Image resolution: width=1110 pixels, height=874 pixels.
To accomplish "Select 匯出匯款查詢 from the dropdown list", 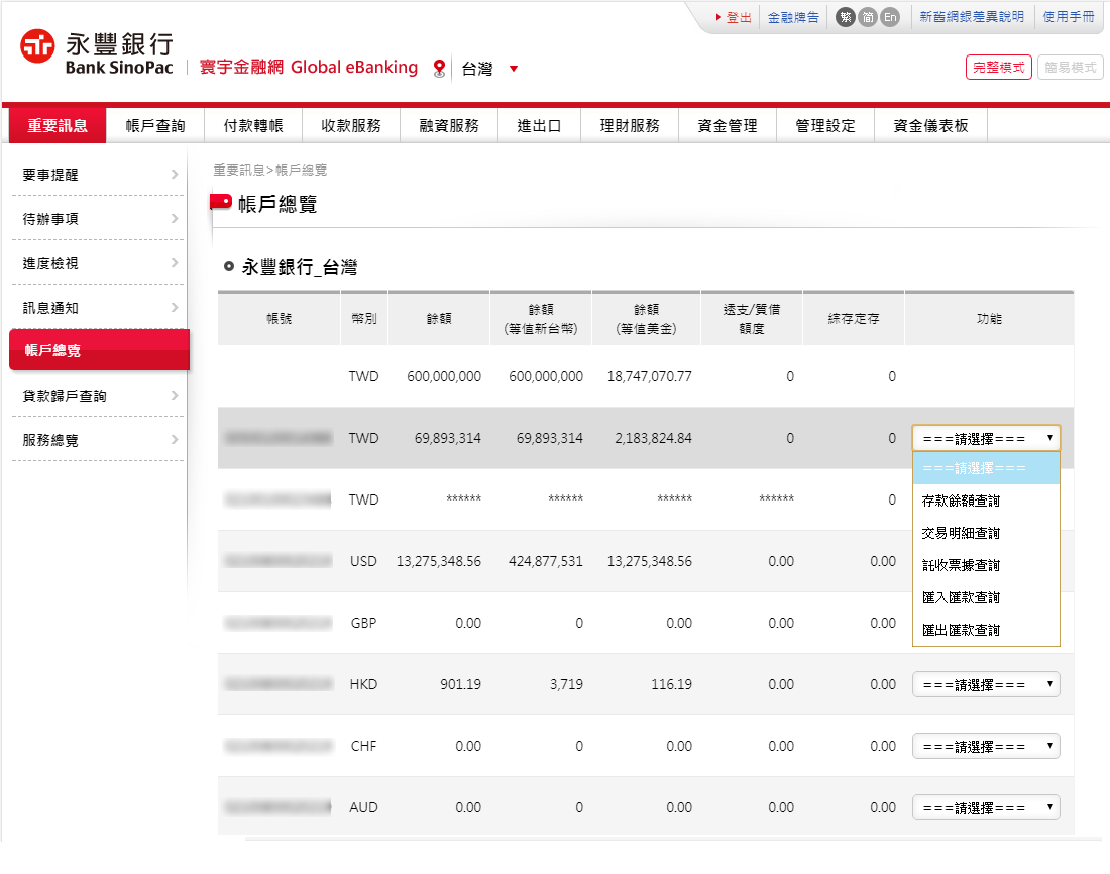I will click(986, 630).
